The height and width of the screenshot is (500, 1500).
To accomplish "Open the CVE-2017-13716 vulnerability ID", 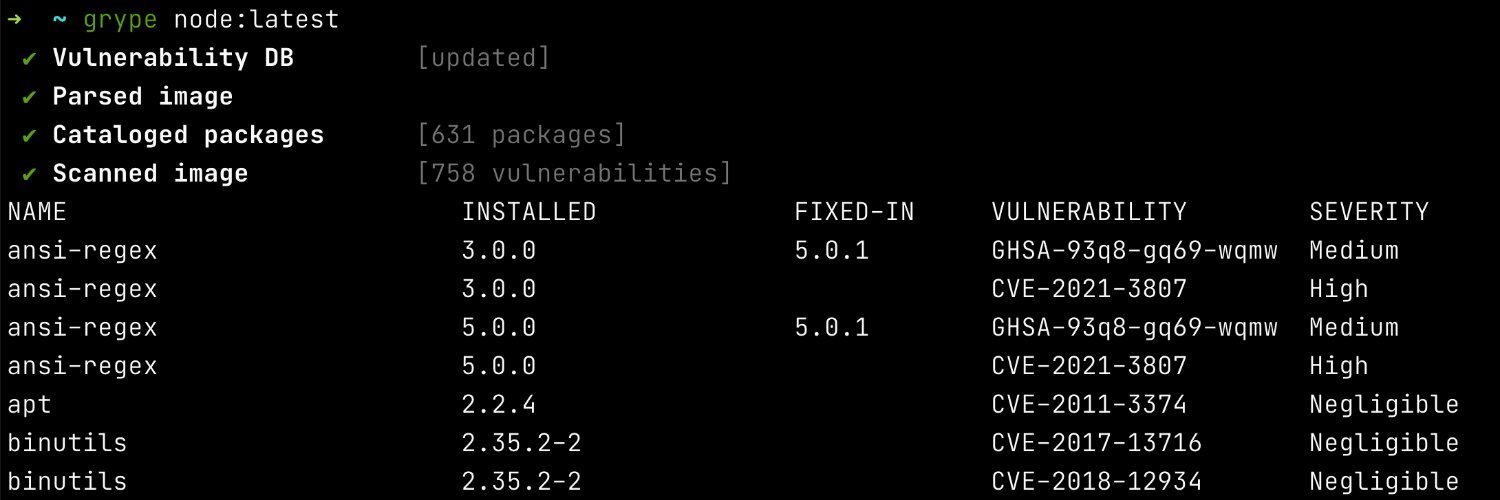I will pyautogui.click(x=1096, y=443).
